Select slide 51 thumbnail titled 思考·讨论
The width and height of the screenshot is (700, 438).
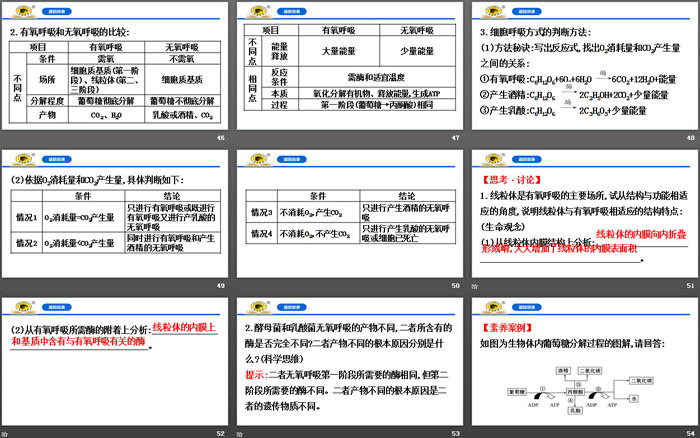584,213
